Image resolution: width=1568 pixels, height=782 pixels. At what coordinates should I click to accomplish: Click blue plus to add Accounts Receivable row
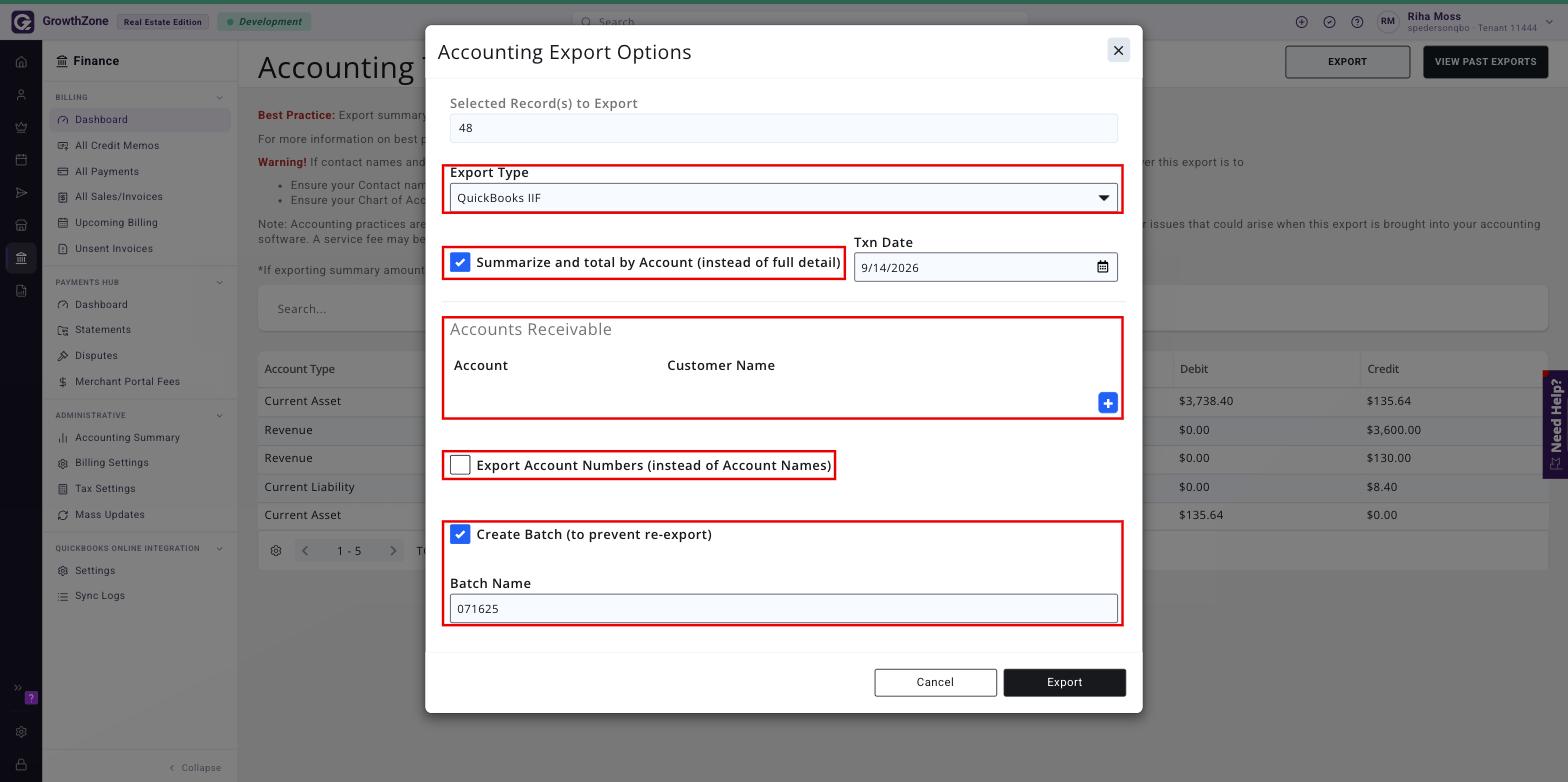pos(1108,403)
